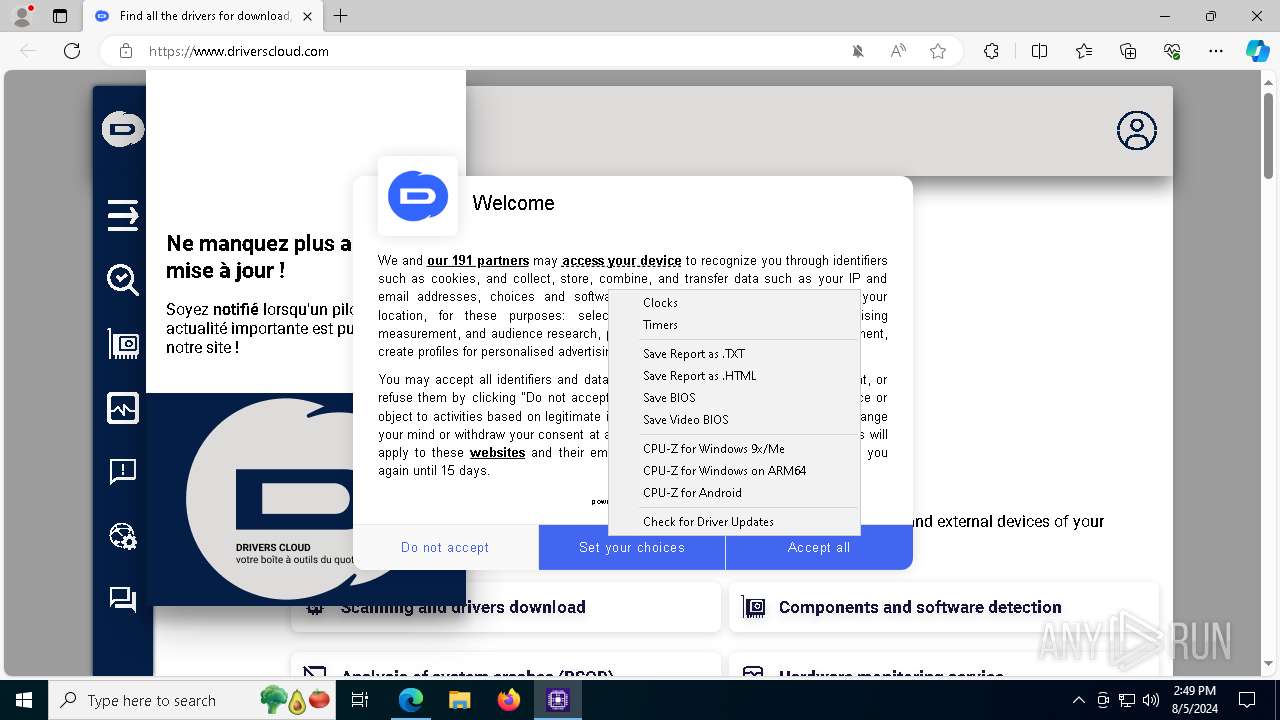Choose Save BIOS menu entry
This screenshot has height=720, width=1280.
[734, 398]
